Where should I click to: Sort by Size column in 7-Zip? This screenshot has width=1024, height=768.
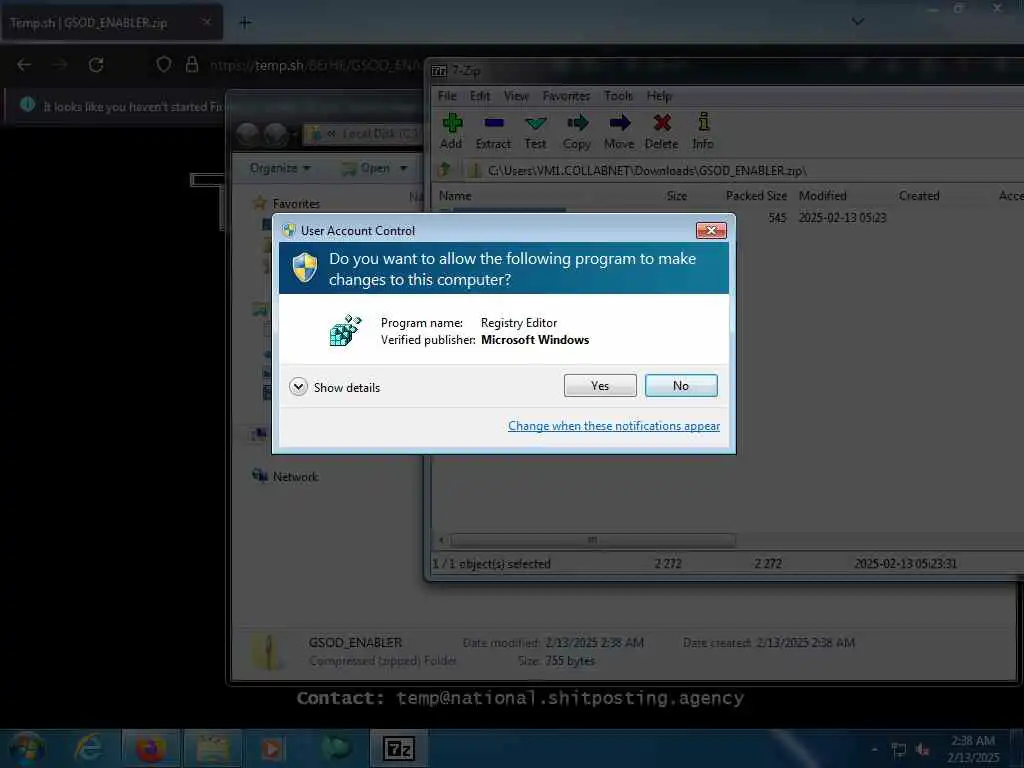(x=677, y=196)
